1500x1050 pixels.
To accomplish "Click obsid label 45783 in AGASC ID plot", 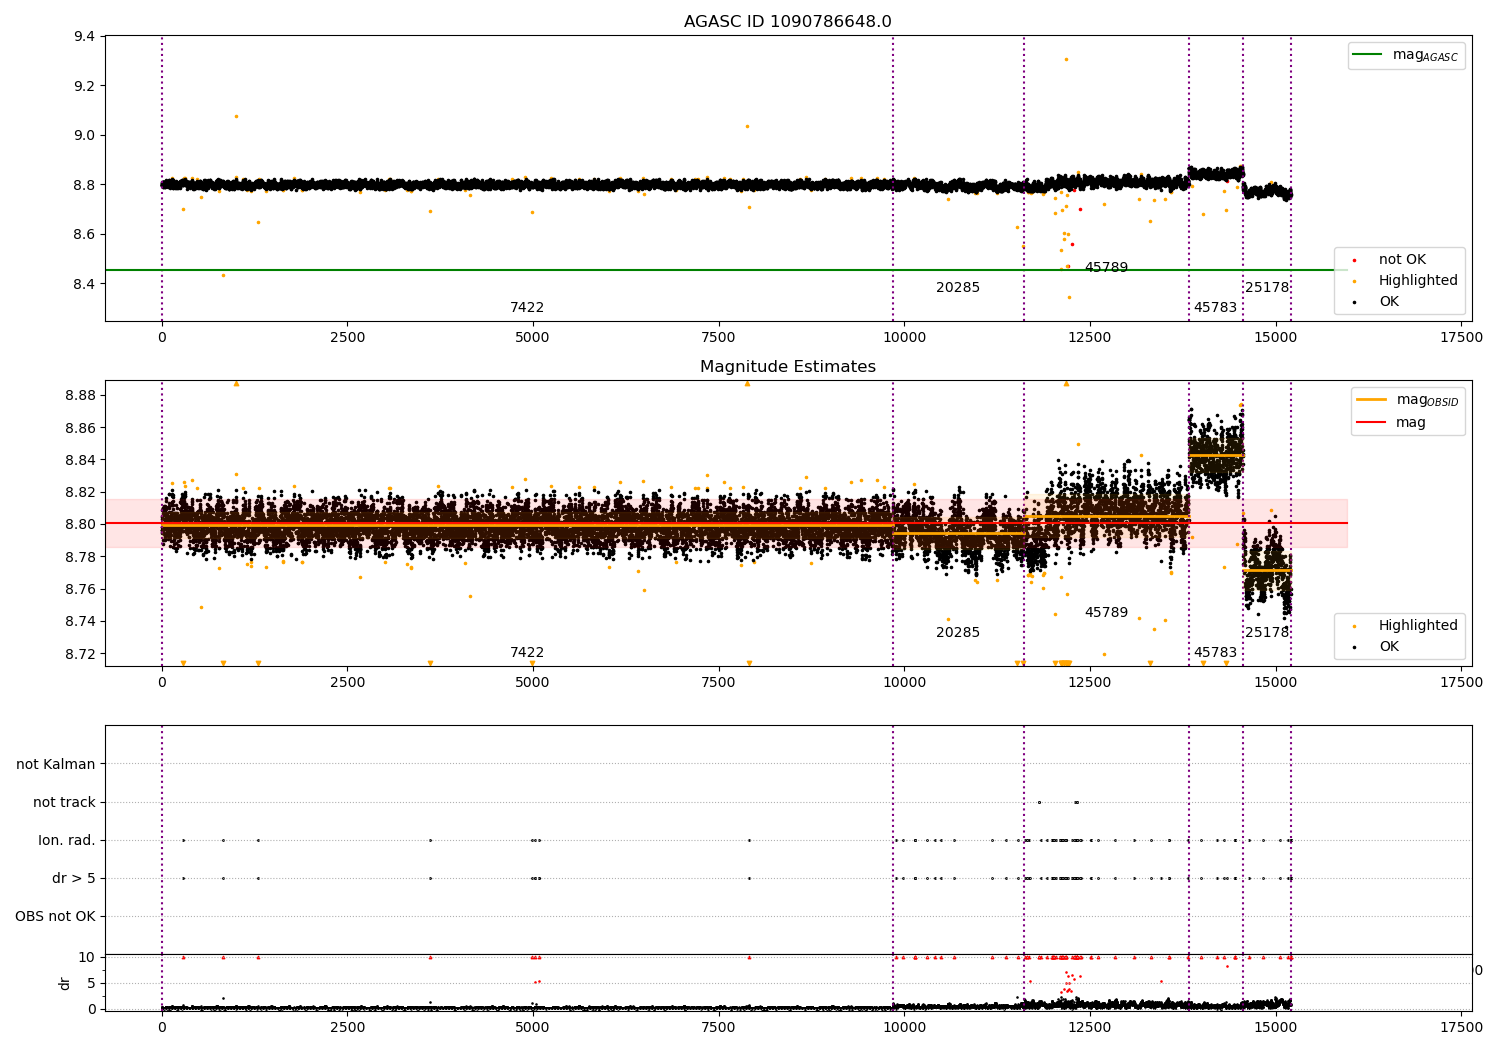I will coord(1215,308).
